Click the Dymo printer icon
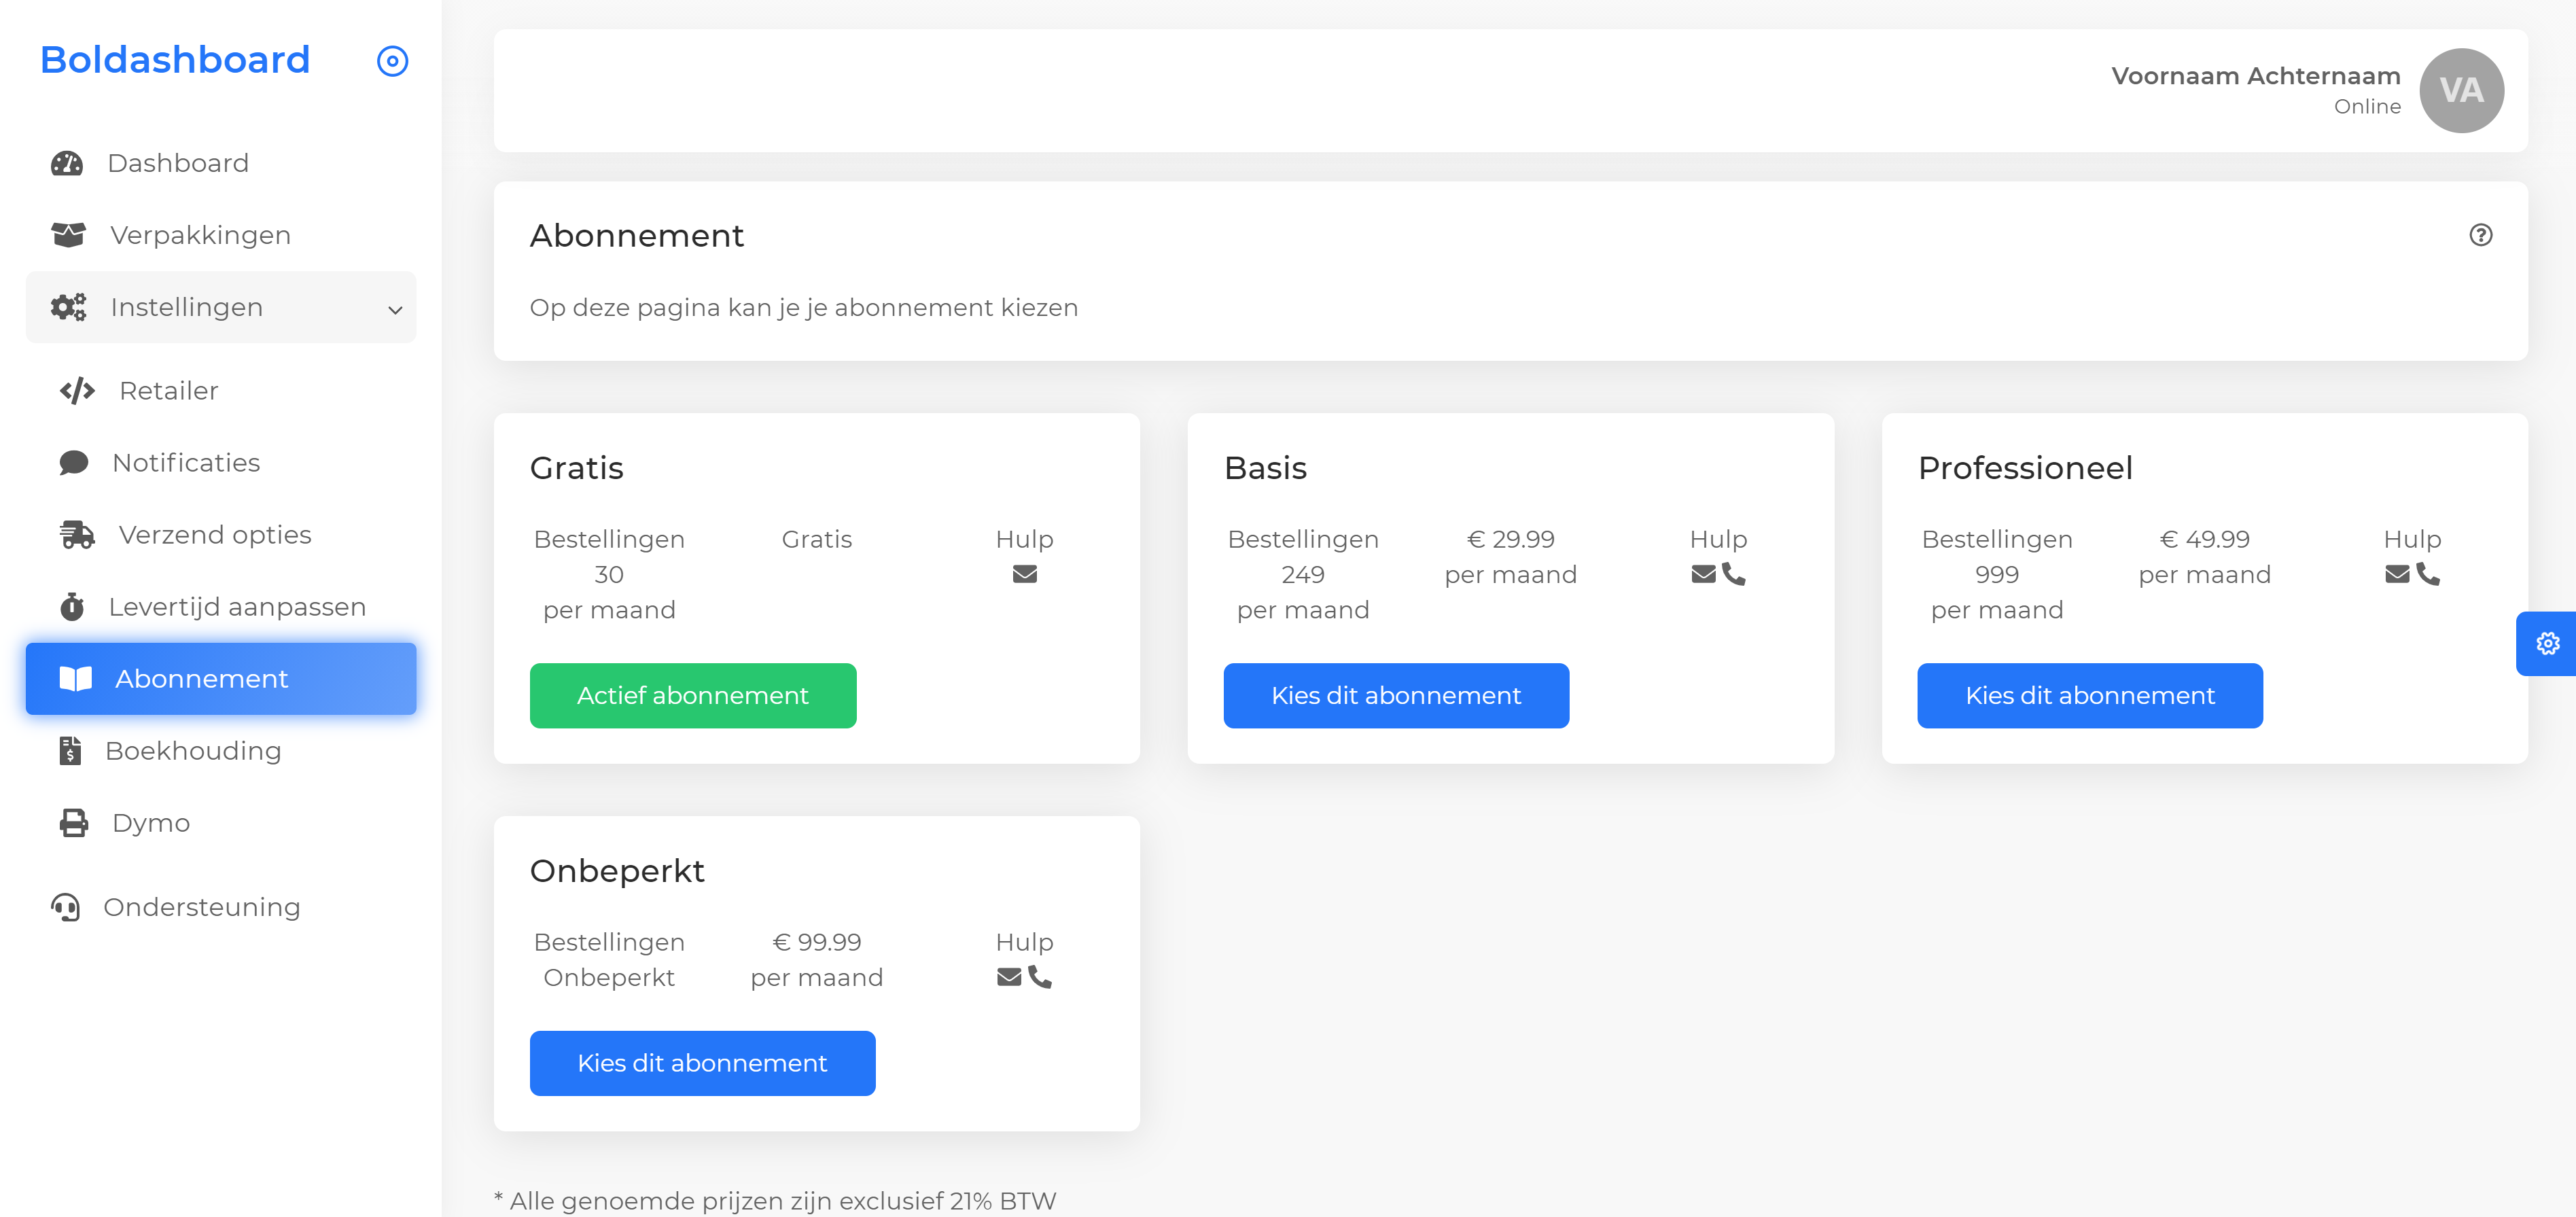The height and width of the screenshot is (1217, 2576). [x=73, y=823]
